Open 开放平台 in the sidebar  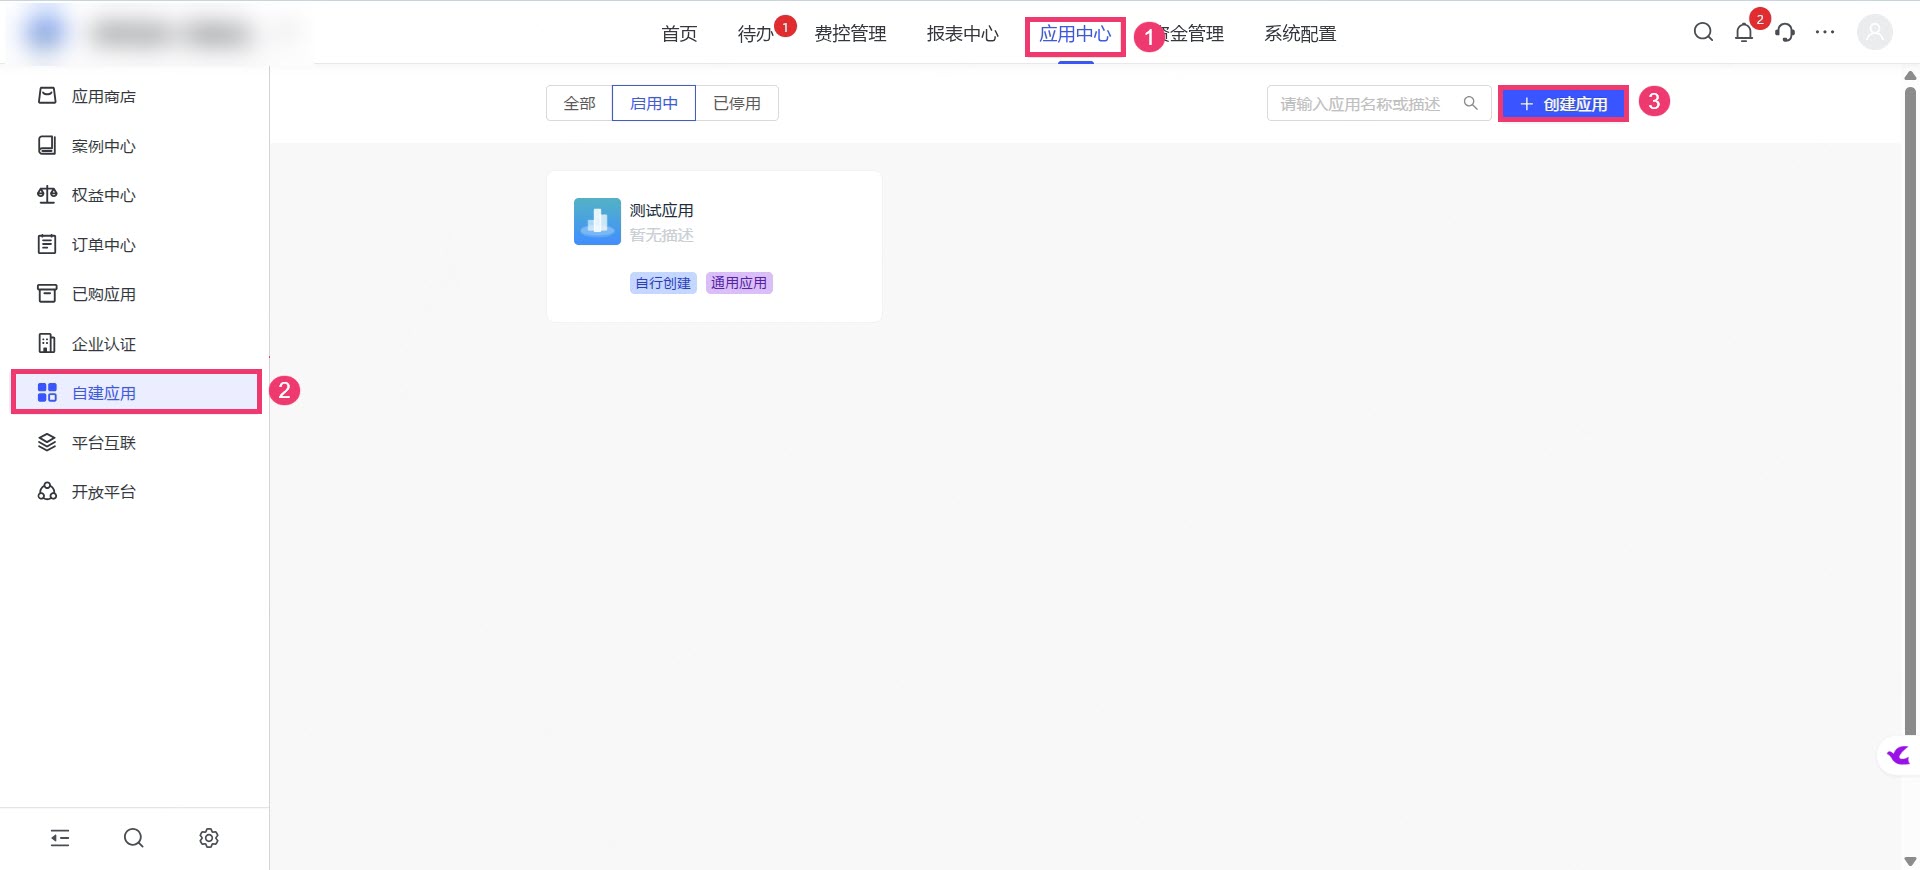click(x=103, y=492)
